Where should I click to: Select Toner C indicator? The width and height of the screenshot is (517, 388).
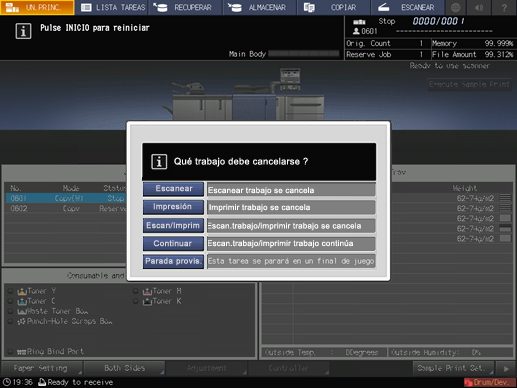click(x=10, y=301)
